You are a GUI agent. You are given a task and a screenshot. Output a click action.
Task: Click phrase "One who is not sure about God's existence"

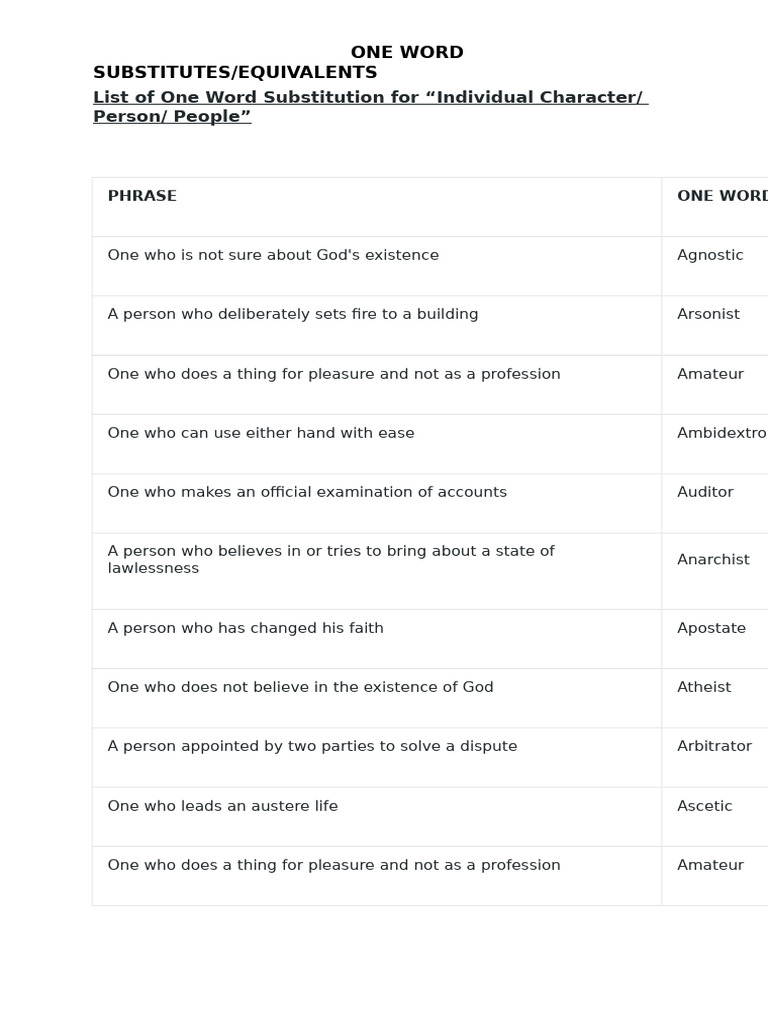(273, 255)
